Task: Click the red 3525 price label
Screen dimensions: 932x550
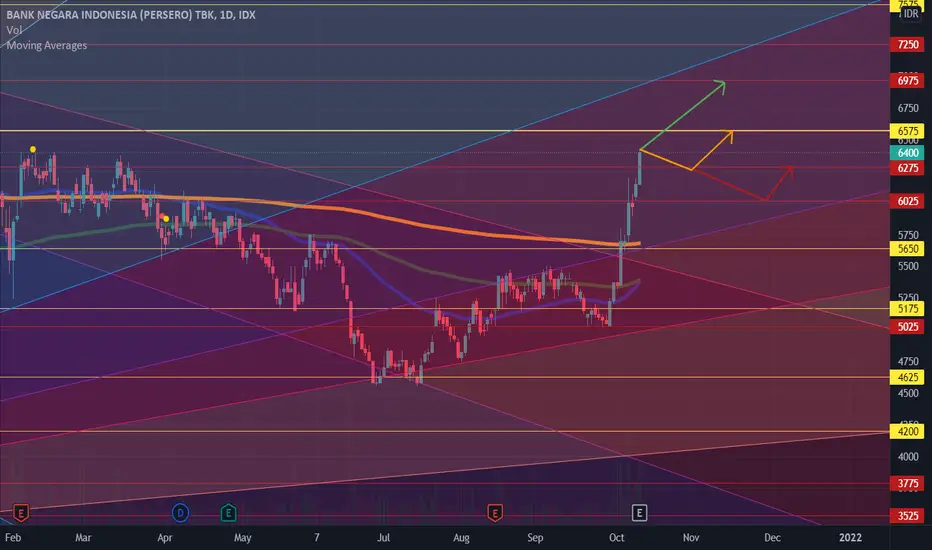Action: coord(907,516)
